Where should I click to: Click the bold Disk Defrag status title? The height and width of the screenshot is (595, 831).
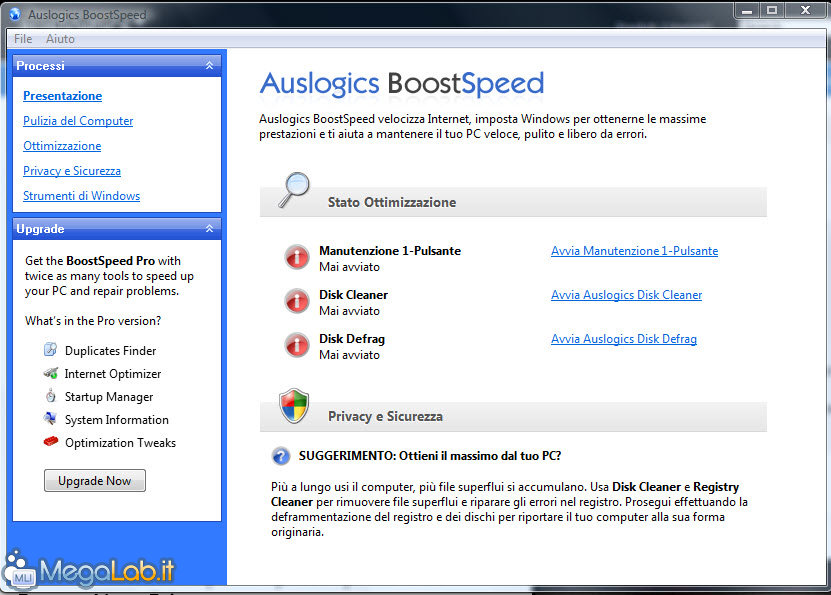351,339
